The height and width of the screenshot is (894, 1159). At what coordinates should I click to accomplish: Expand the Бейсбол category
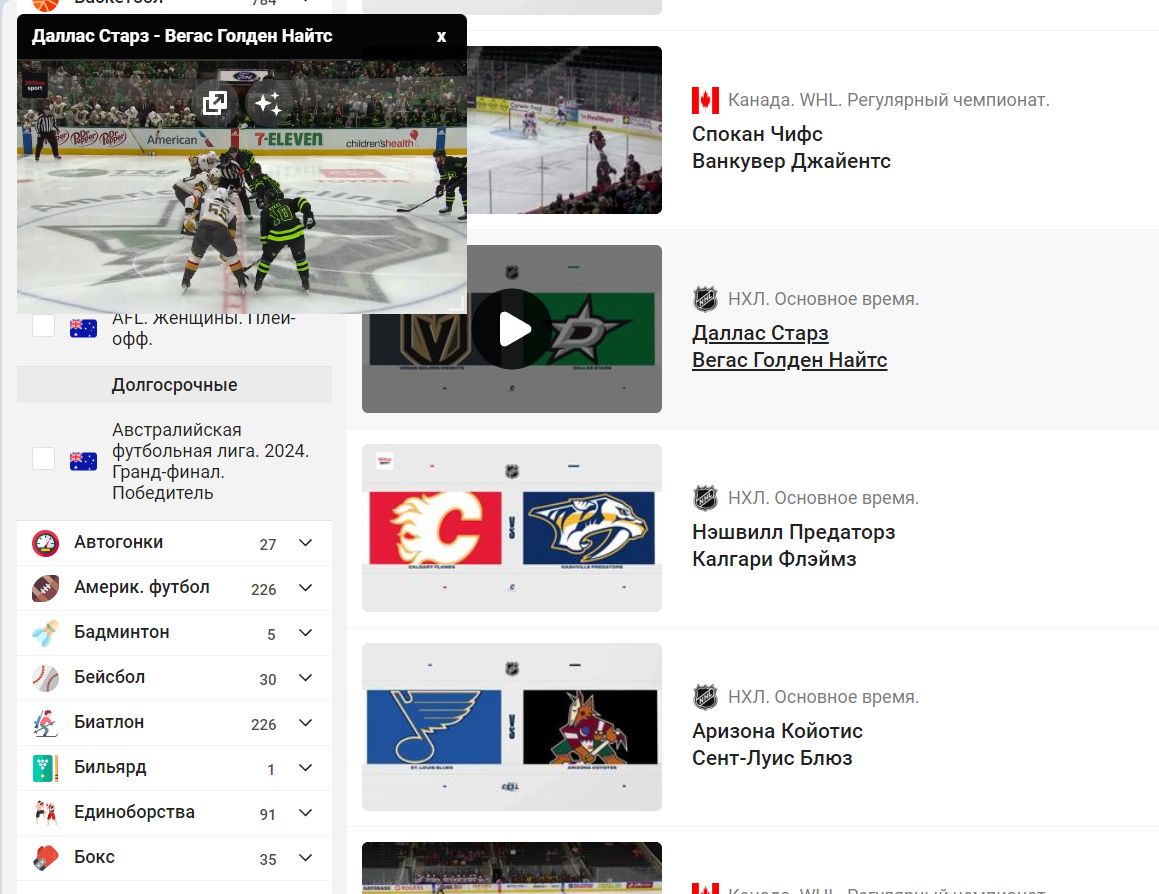pyautogui.click(x=305, y=678)
